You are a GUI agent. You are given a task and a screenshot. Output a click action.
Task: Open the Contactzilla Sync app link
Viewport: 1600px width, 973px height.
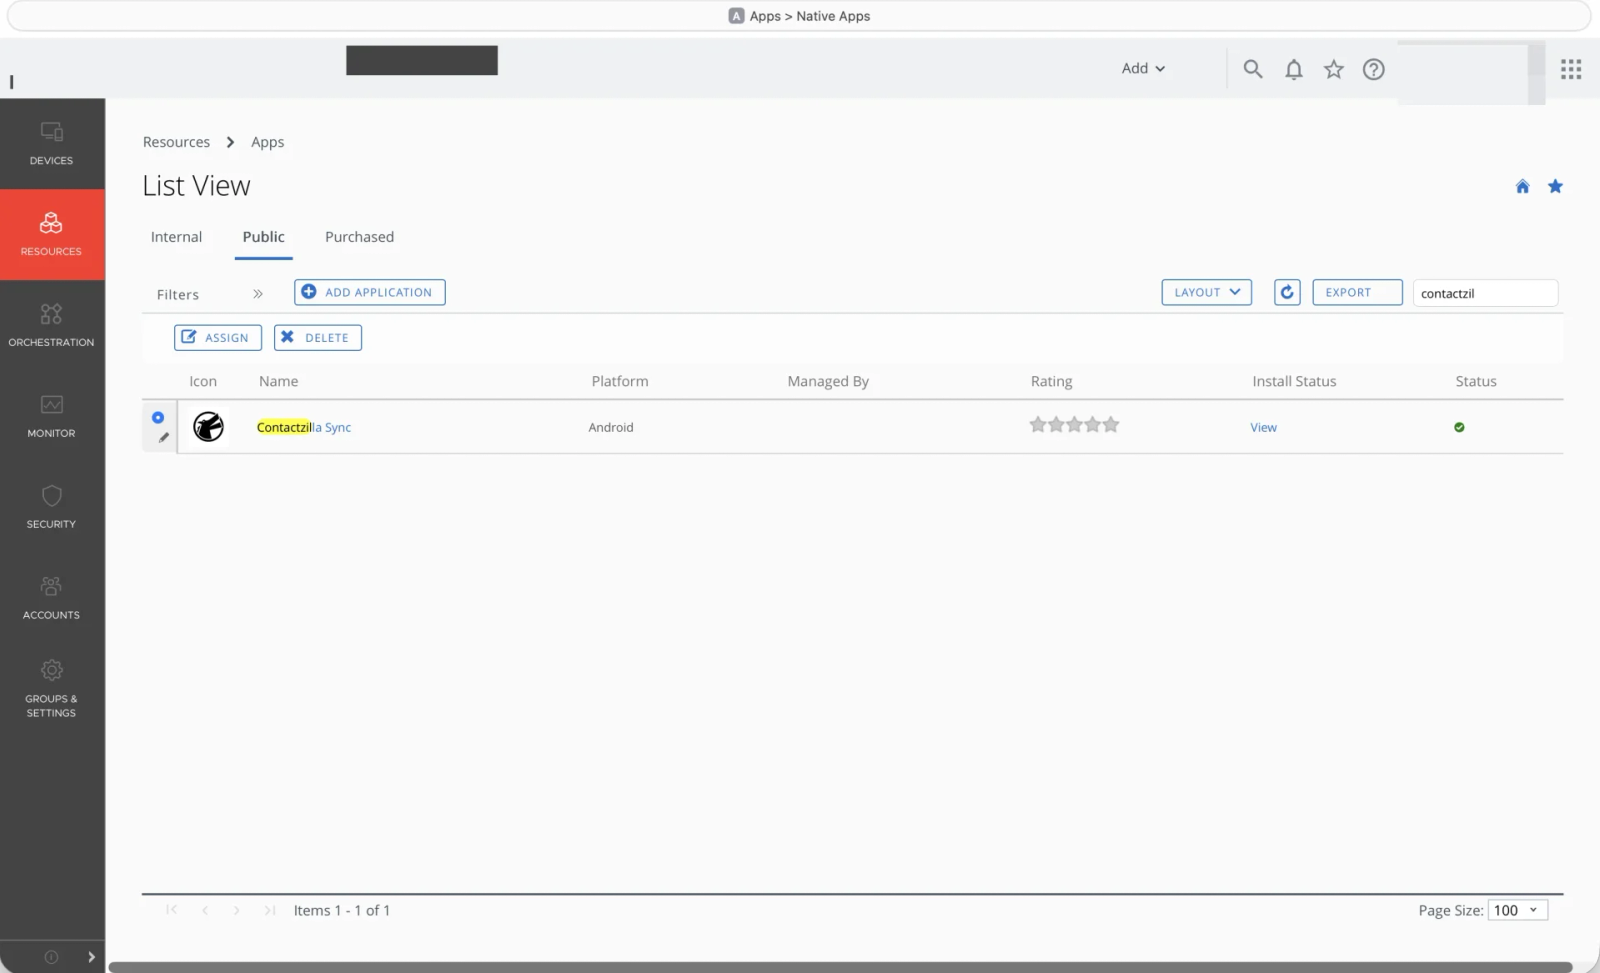pos(304,427)
